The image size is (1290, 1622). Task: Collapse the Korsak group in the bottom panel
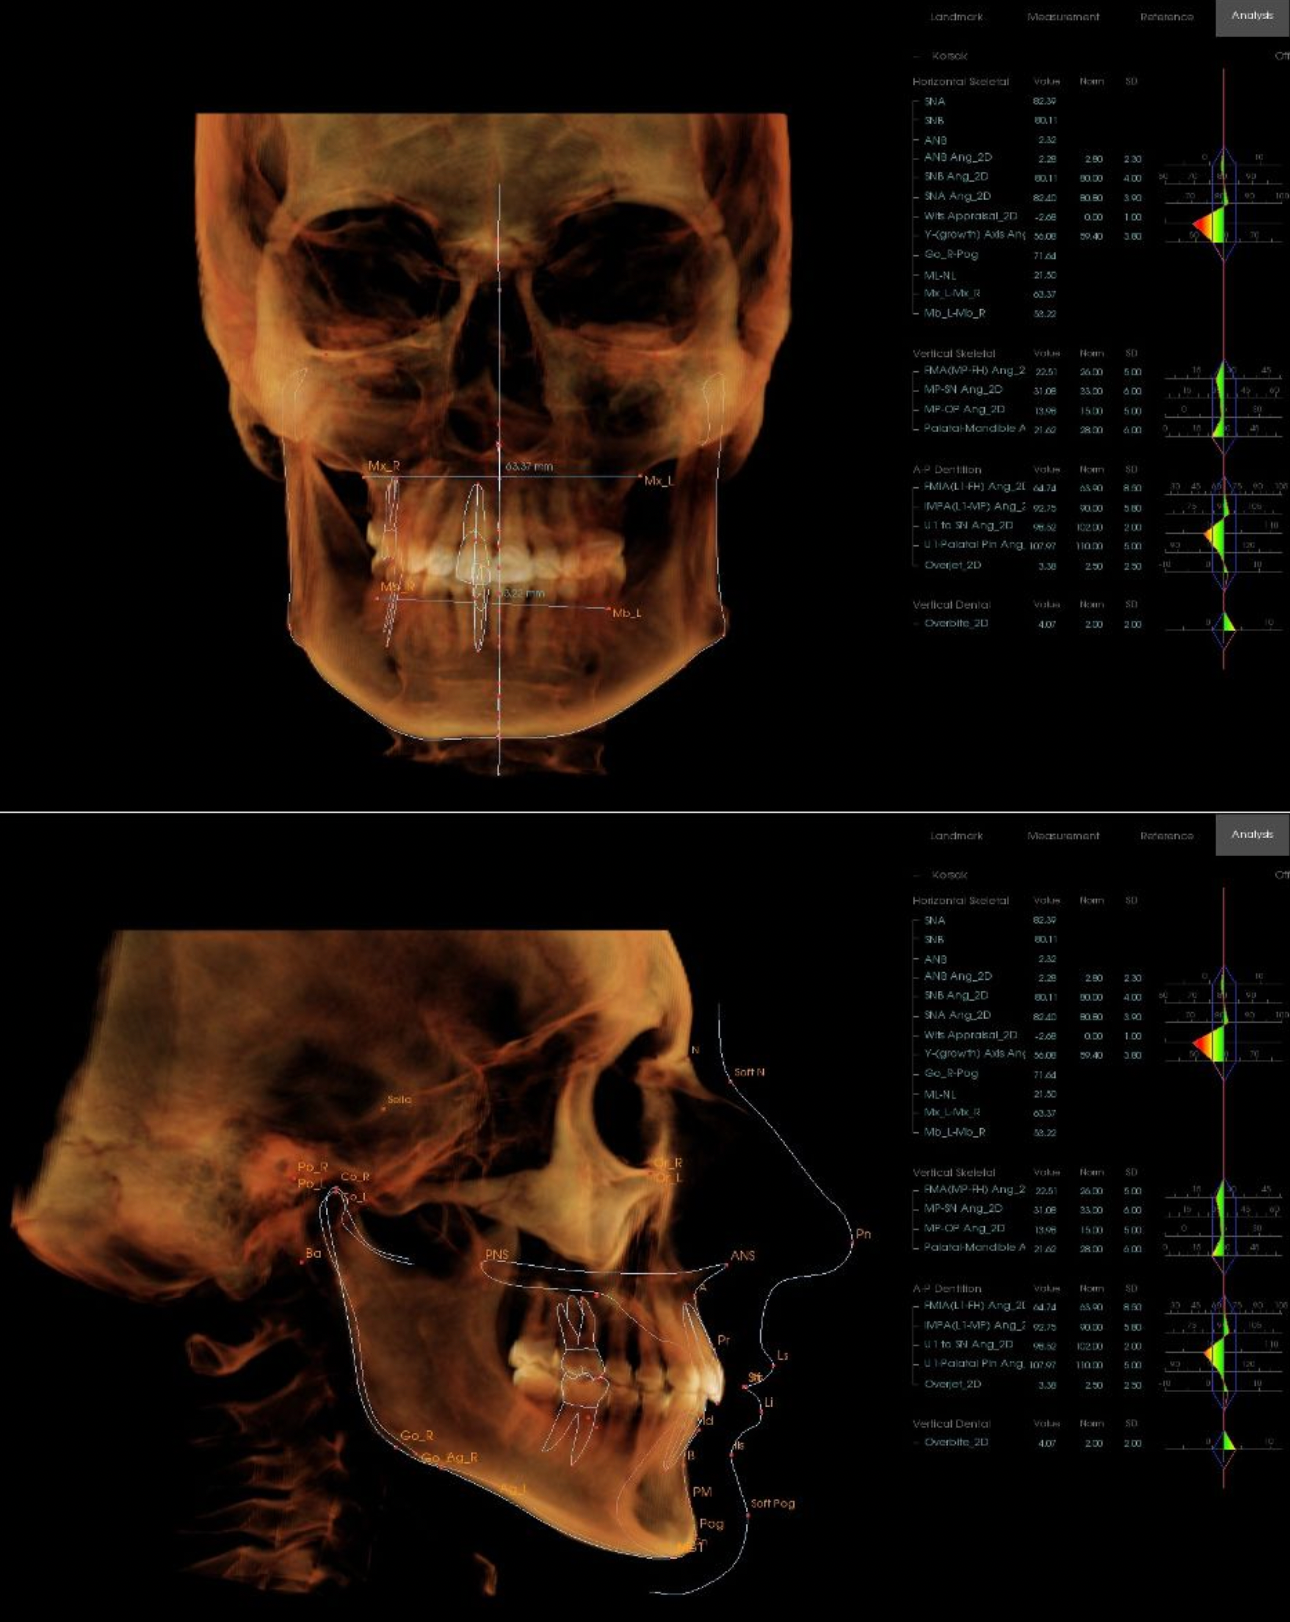pos(917,875)
